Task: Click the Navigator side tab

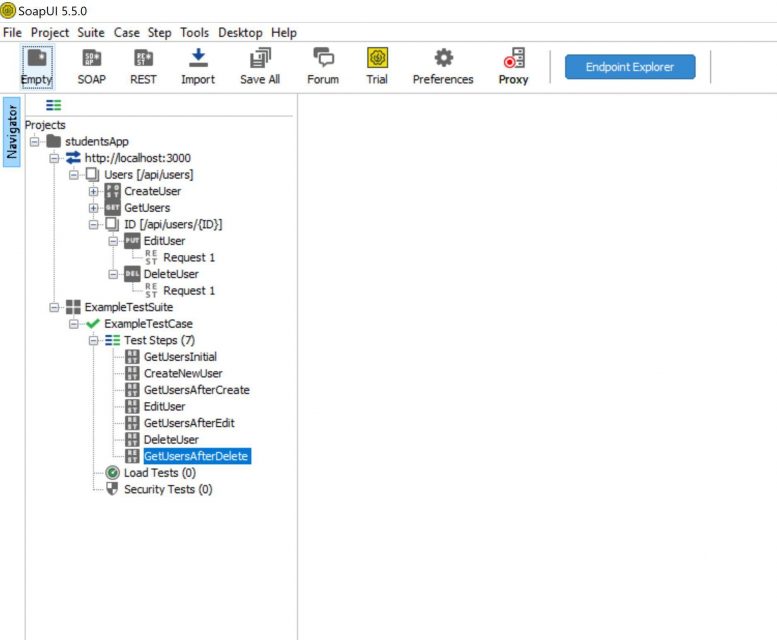Action: pyautogui.click(x=11, y=132)
